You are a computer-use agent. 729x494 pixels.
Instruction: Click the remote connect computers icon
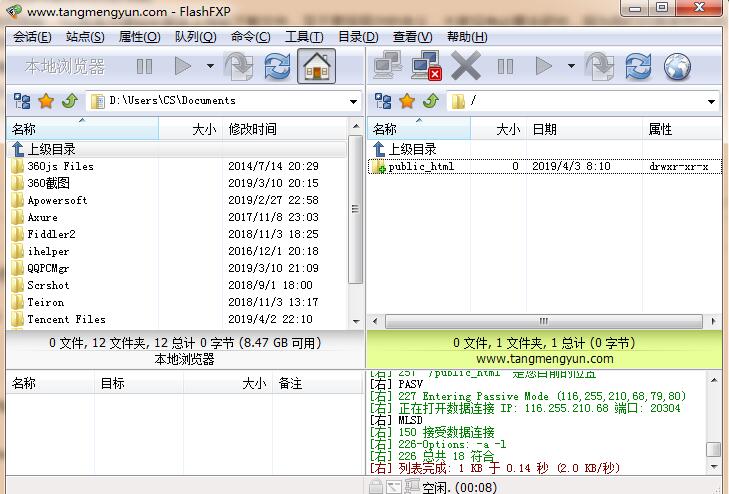388,65
